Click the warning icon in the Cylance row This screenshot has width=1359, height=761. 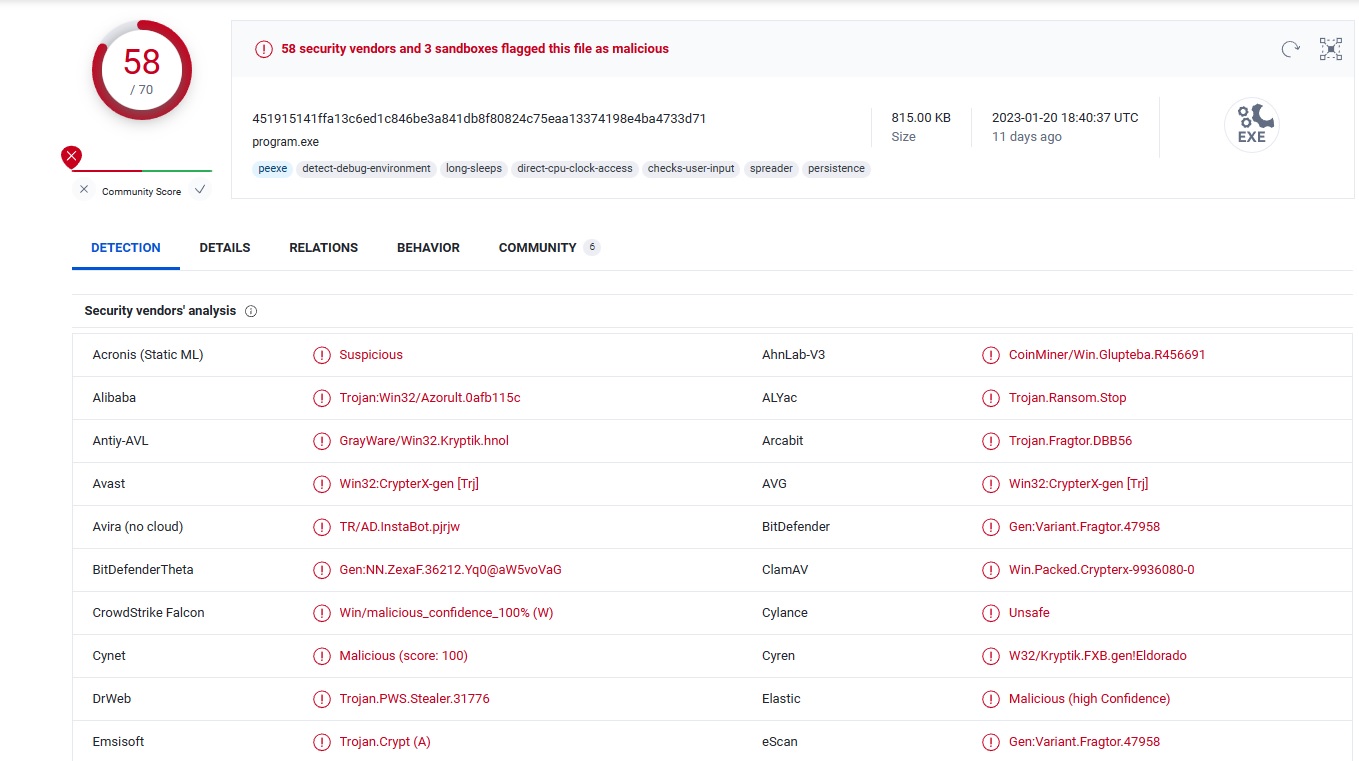click(991, 613)
